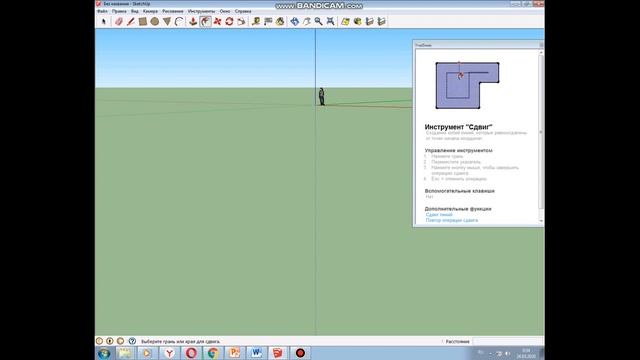This screenshot has width=640, height=360.
Task: Click Instructor panel scrollbar up arrow
Action: [541, 53]
